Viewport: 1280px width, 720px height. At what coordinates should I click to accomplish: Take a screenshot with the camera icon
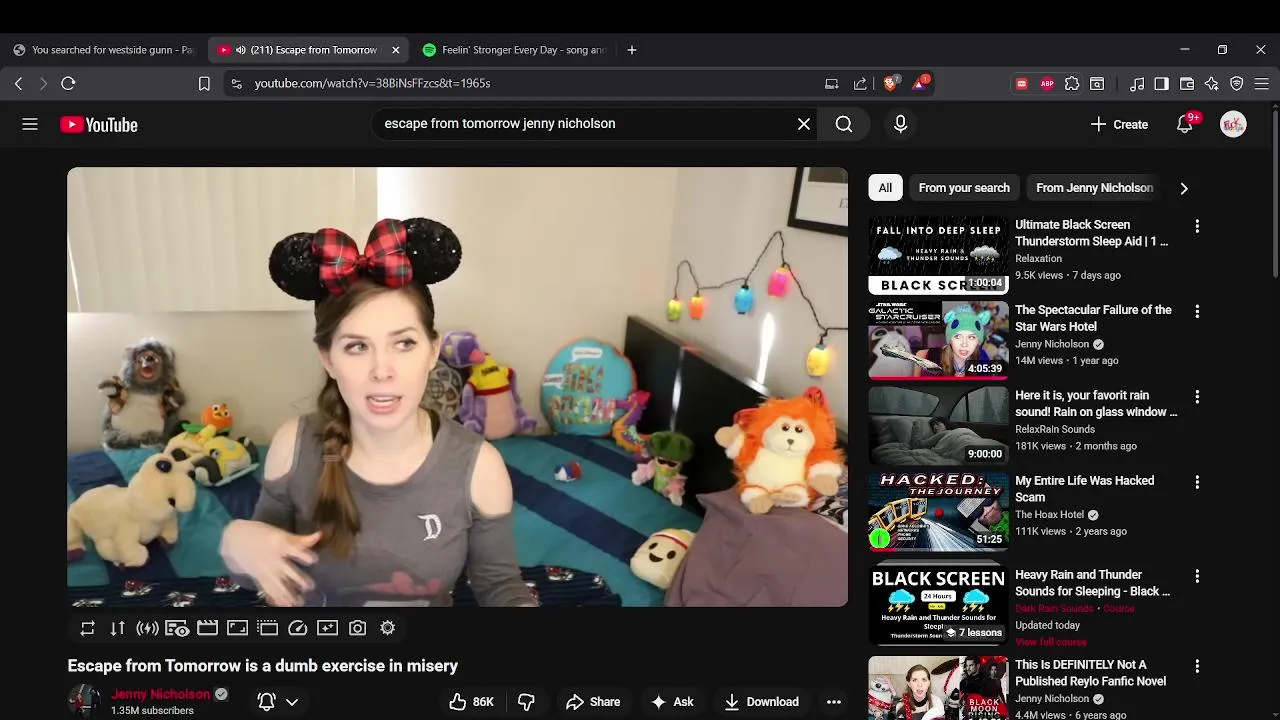tap(357, 628)
